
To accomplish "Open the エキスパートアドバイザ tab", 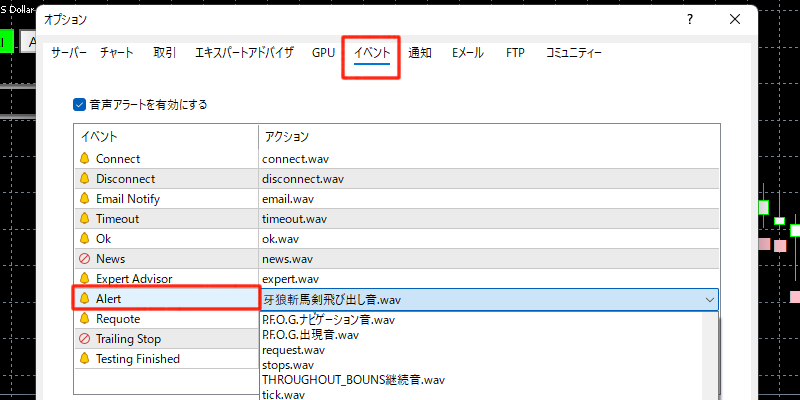I will point(244,53).
